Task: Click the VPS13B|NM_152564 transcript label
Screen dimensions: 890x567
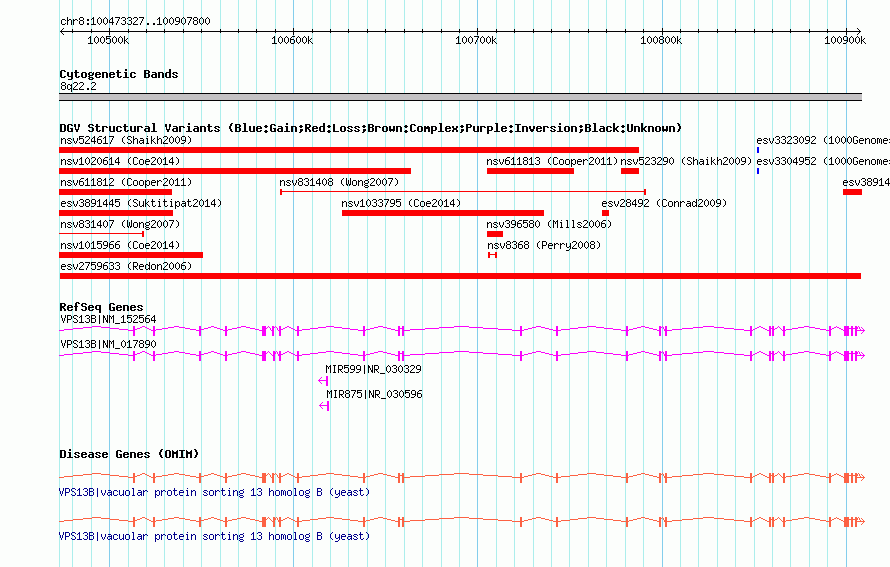Action: pos(108,319)
